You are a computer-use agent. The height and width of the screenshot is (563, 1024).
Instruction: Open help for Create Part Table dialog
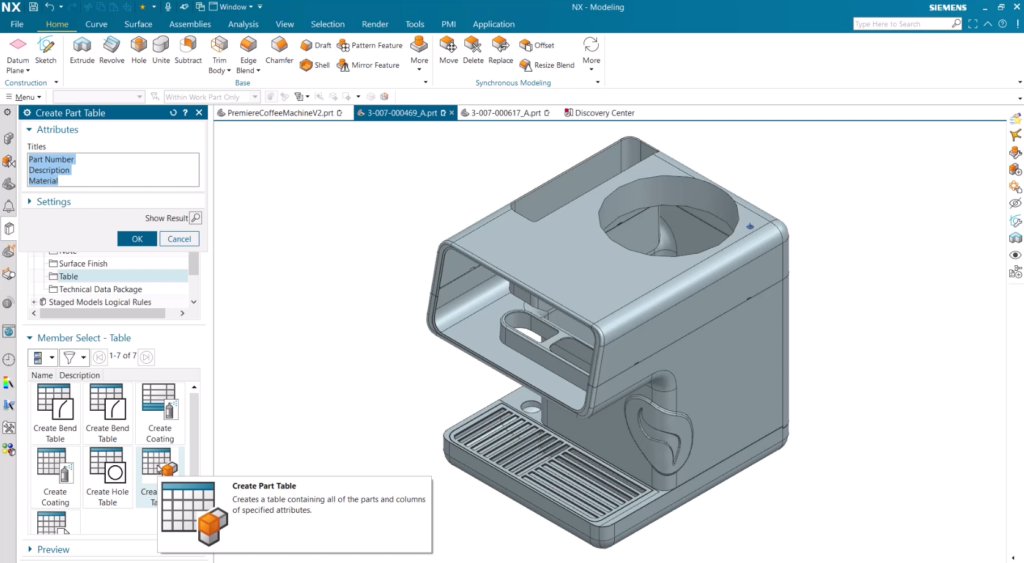pyautogui.click(x=185, y=112)
